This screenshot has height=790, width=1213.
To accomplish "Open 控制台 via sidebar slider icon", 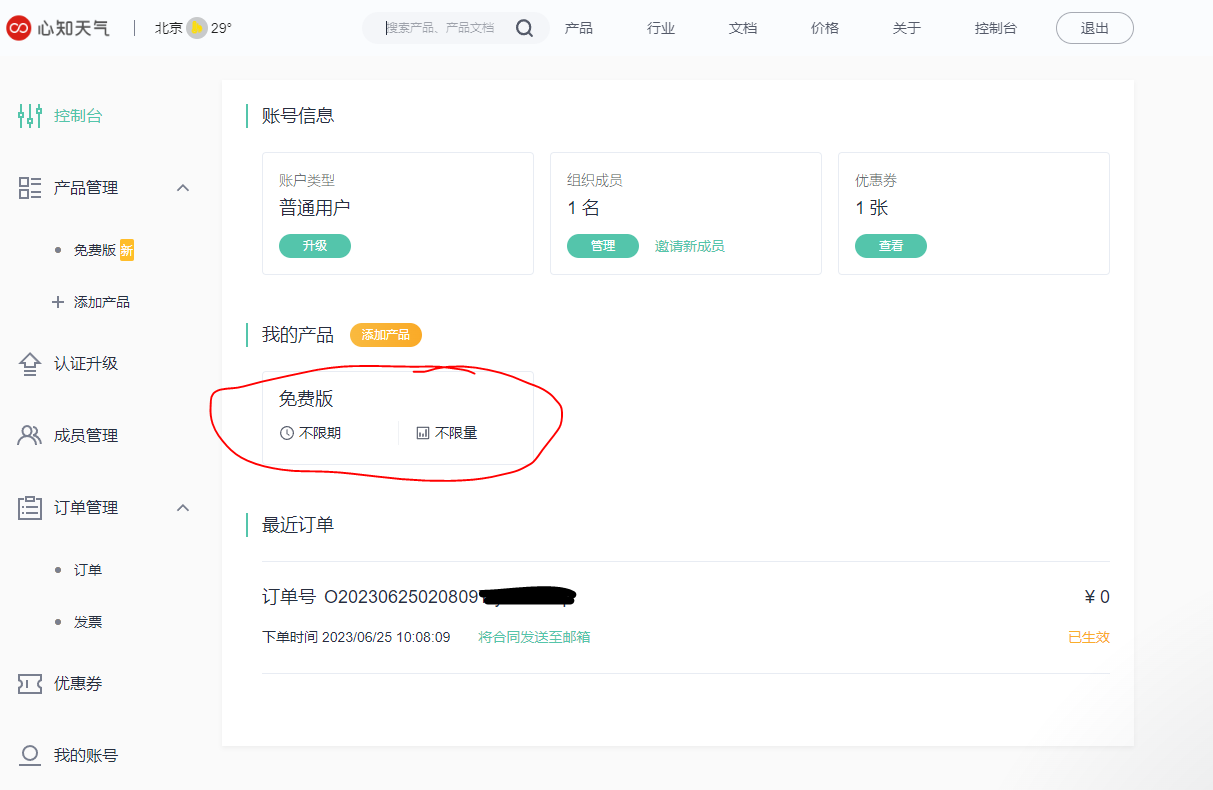I will coord(30,116).
